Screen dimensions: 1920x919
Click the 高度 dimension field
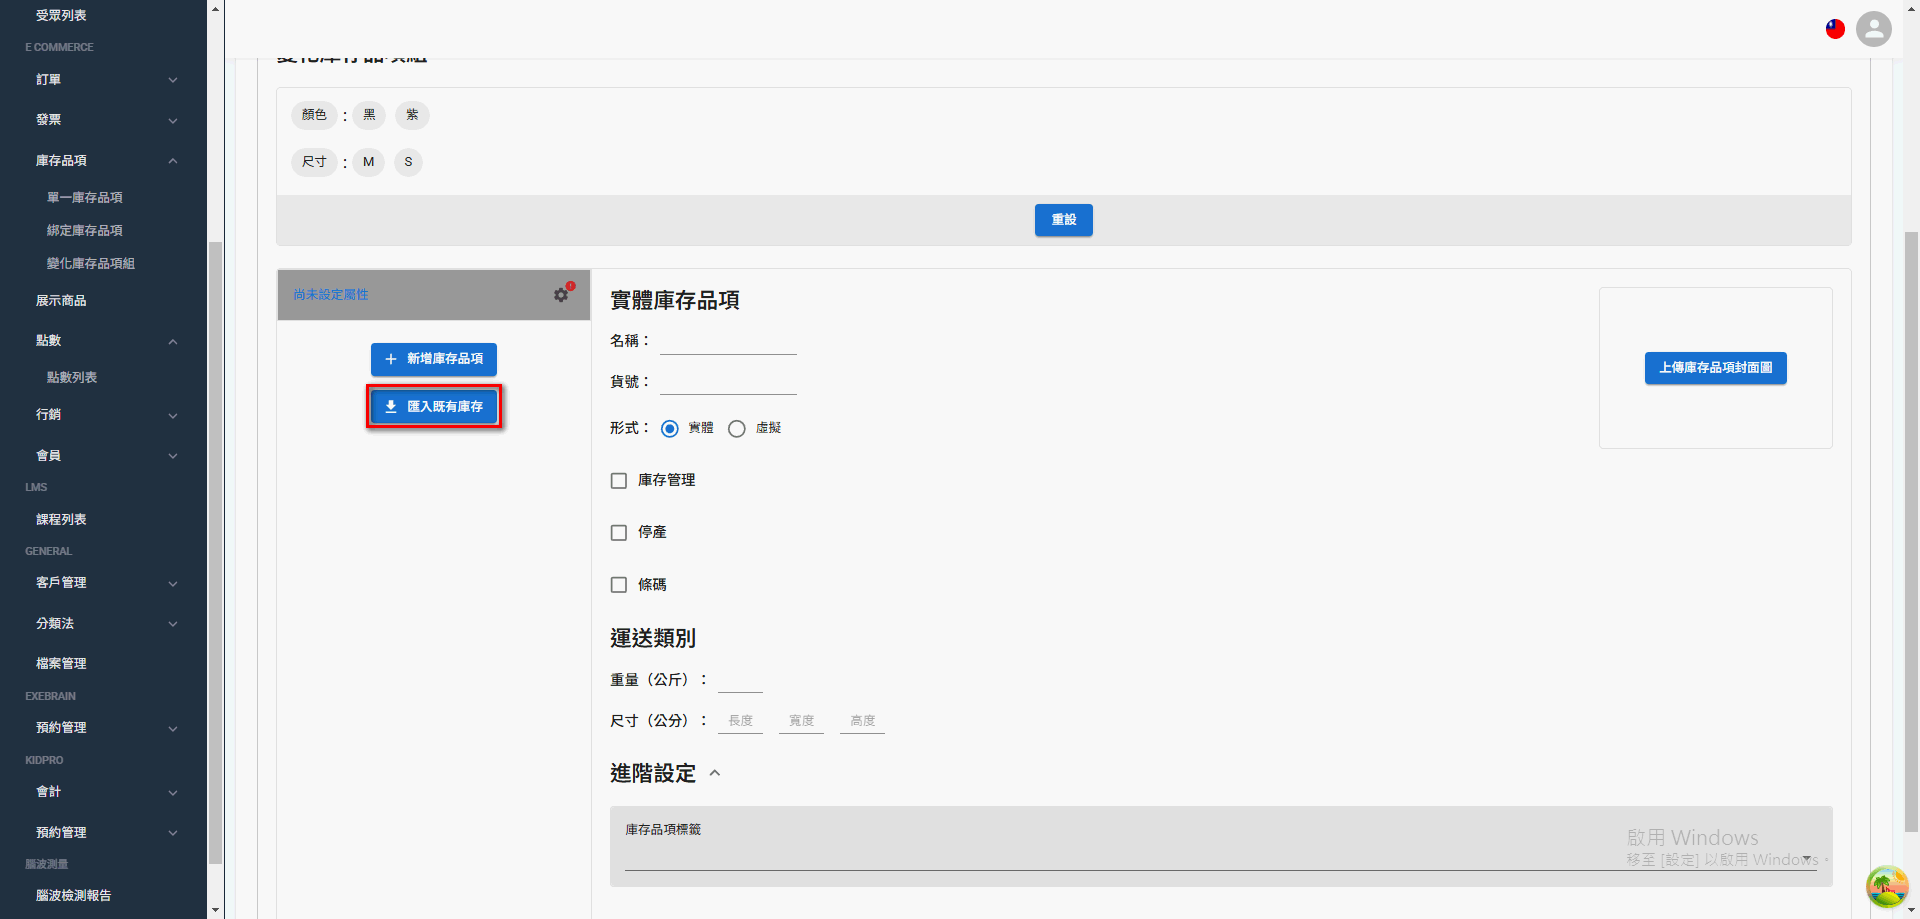point(862,721)
